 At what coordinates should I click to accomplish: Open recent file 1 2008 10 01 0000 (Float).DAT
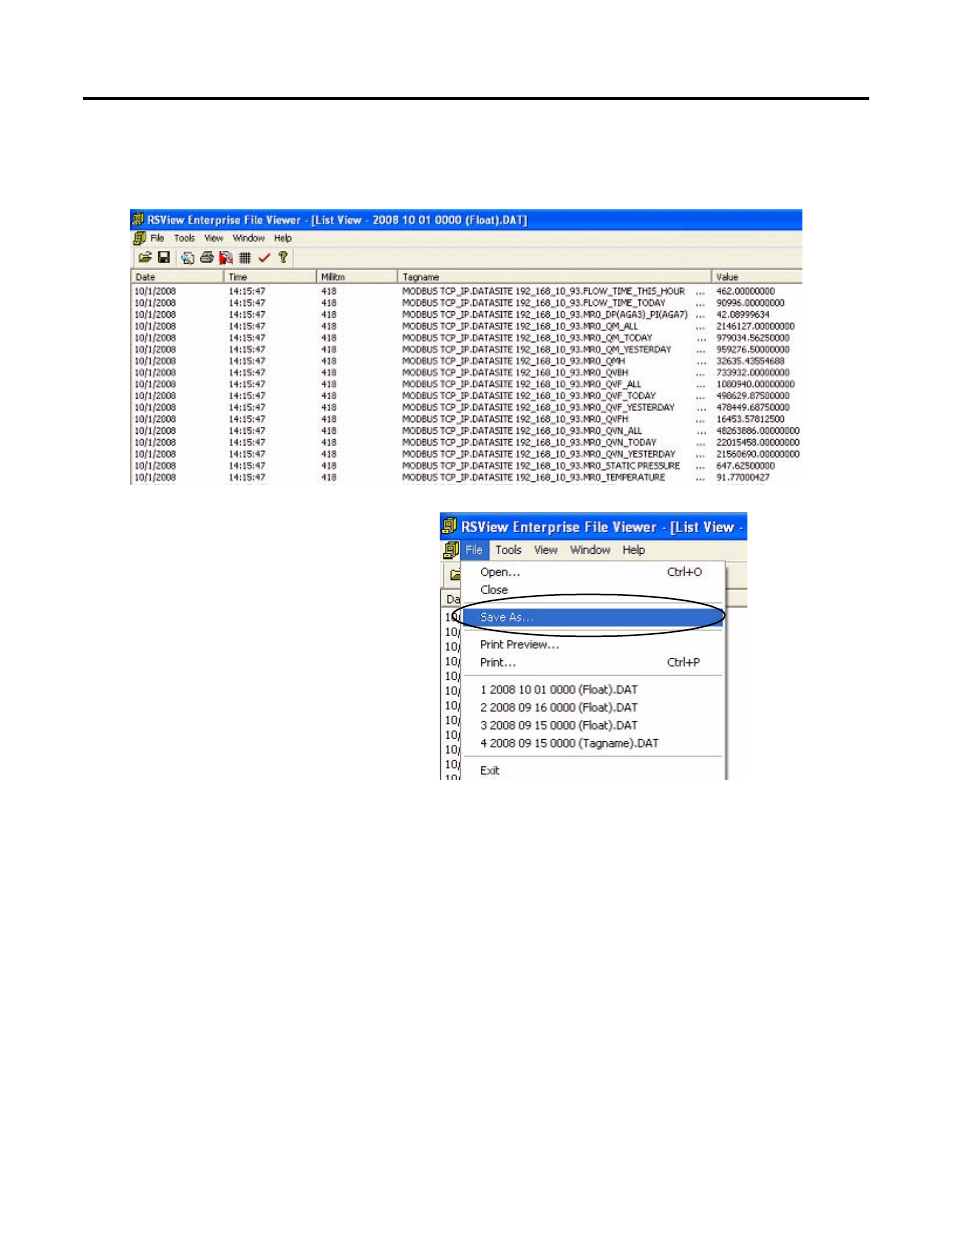coord(592,690)
